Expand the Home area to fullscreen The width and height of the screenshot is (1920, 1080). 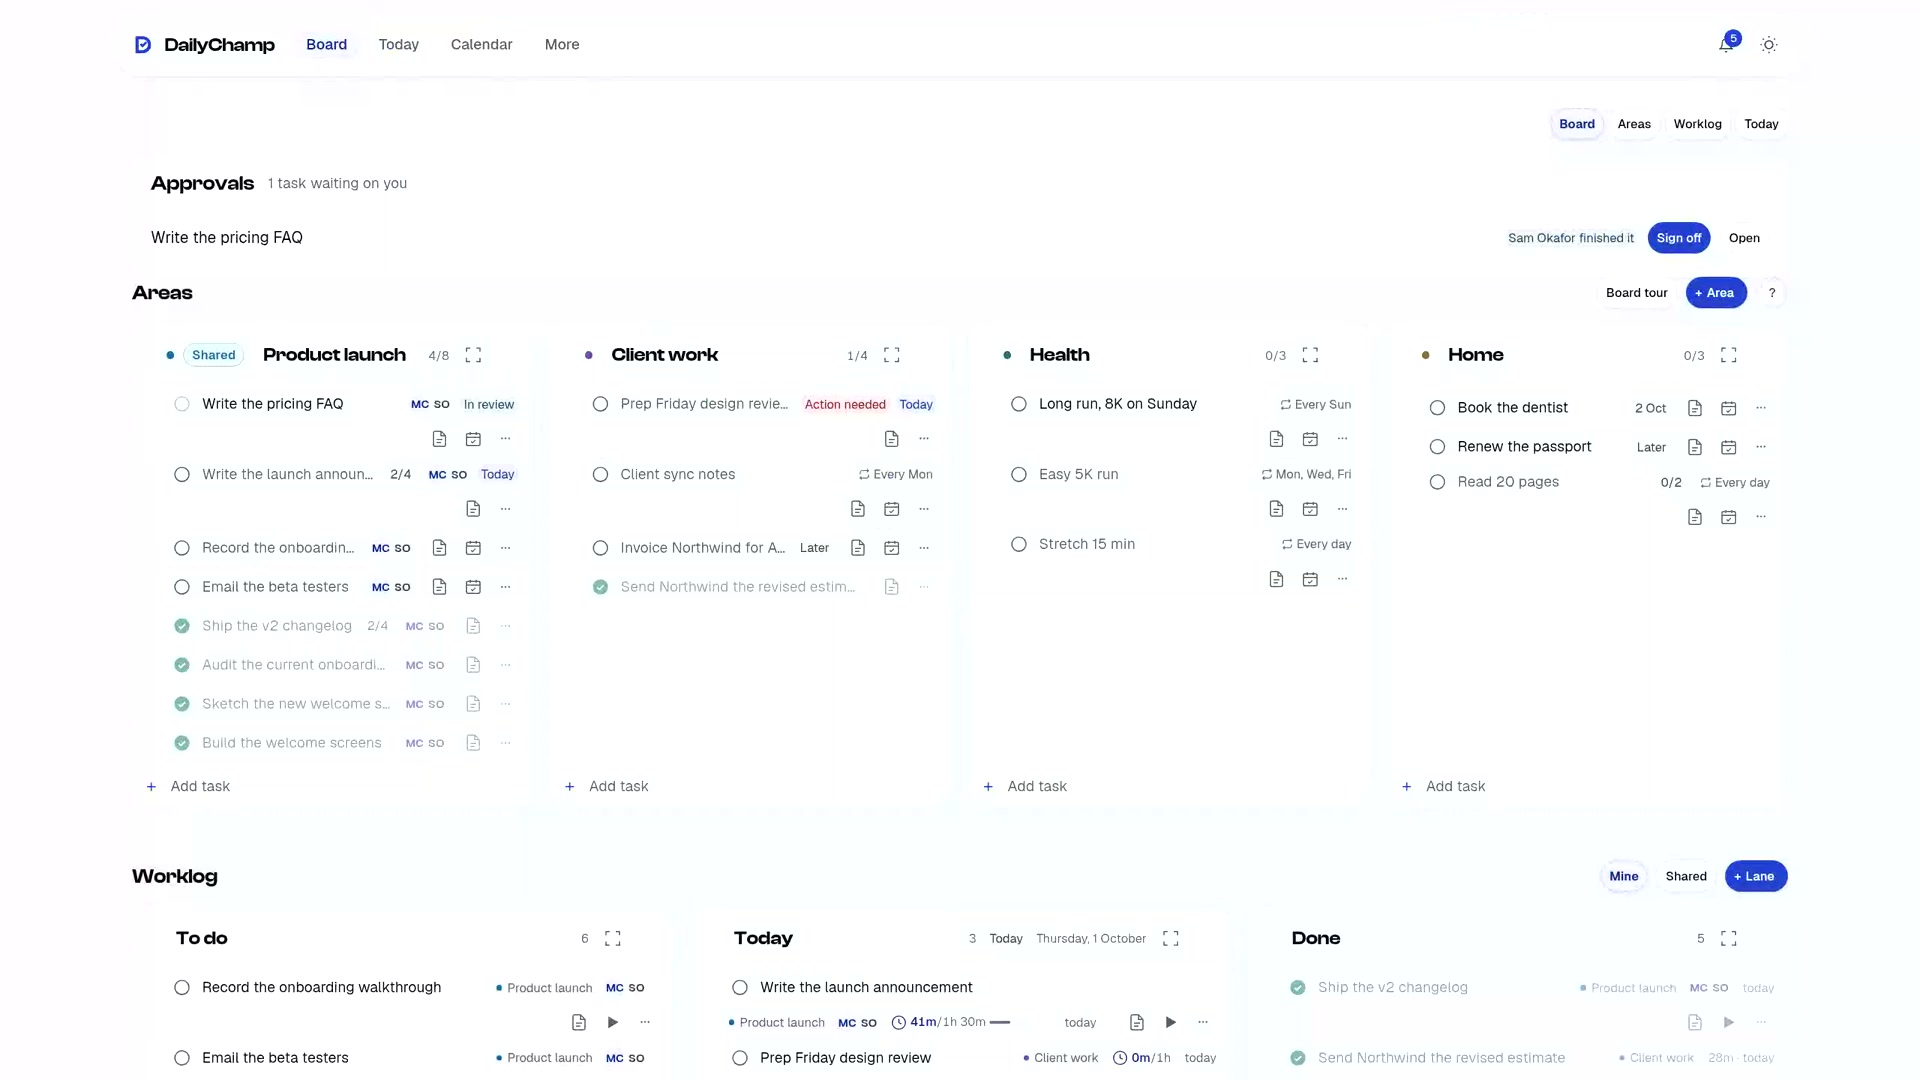[x=1729, y=355]
